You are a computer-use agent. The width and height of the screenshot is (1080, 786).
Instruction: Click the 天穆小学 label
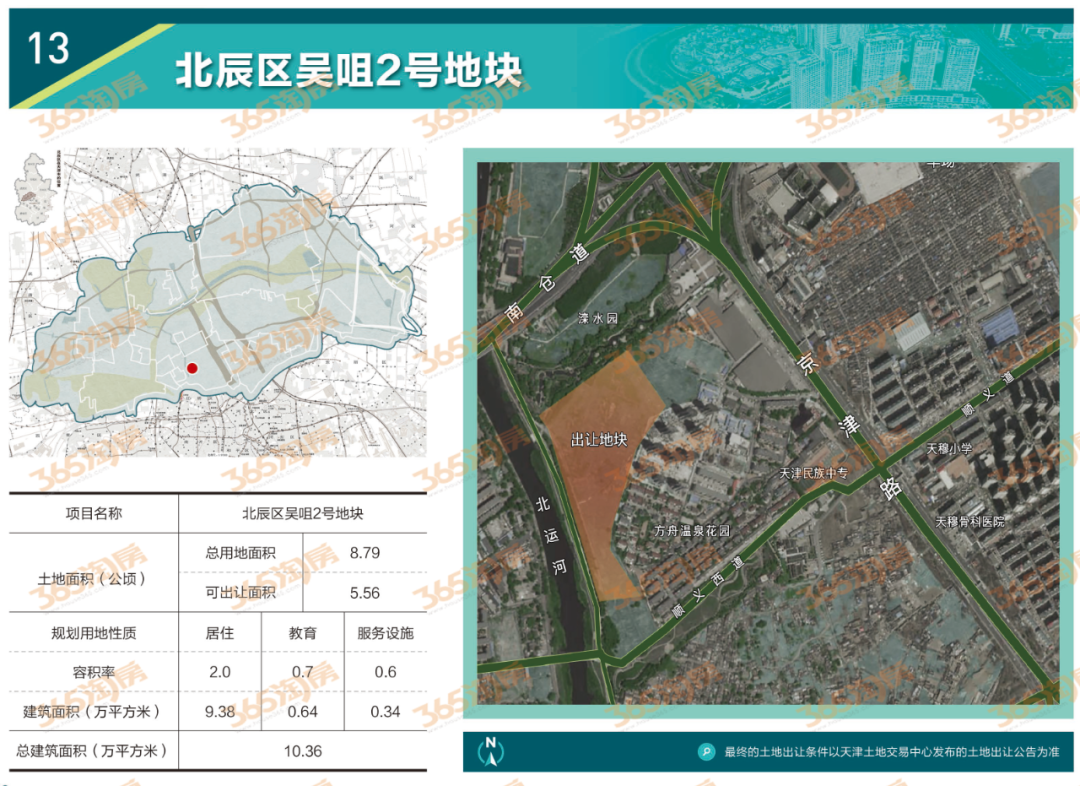(949, 448)
